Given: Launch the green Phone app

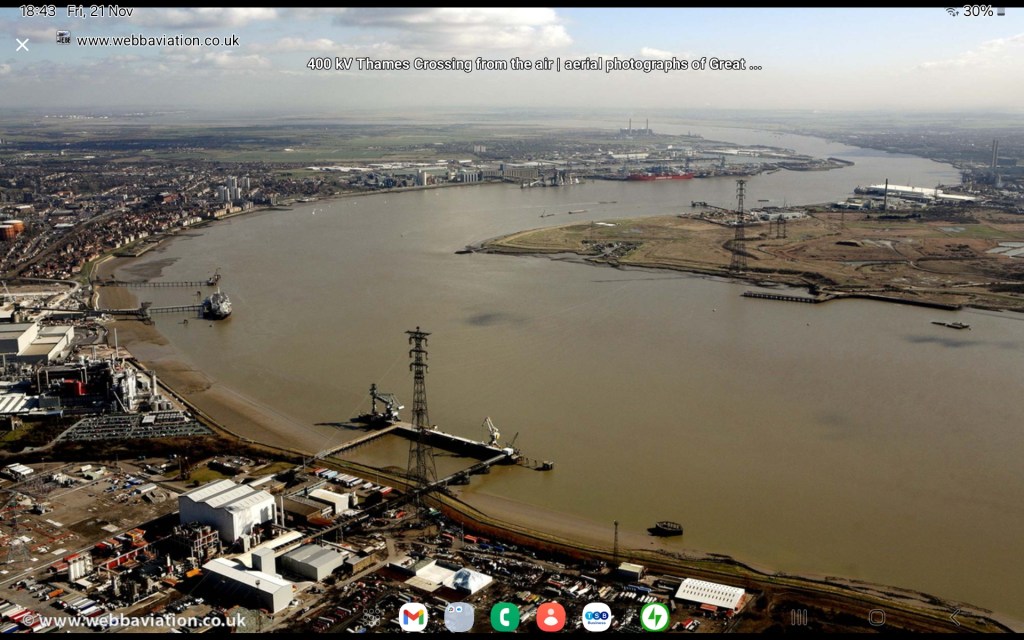Looking at the screenshot, I should (x=505, y=617).
